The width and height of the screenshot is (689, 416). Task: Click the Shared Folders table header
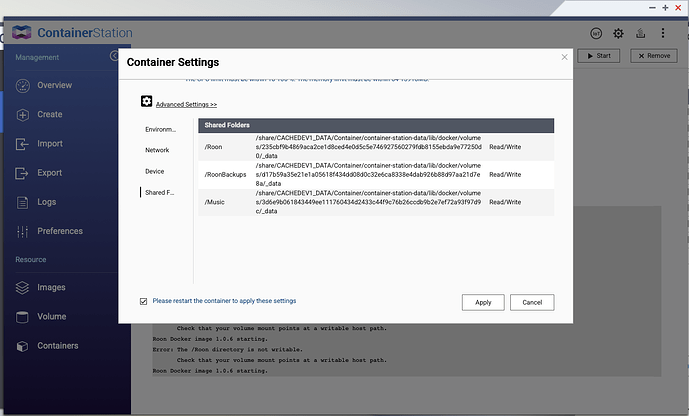pyautogui.click(x=376, y=125)
